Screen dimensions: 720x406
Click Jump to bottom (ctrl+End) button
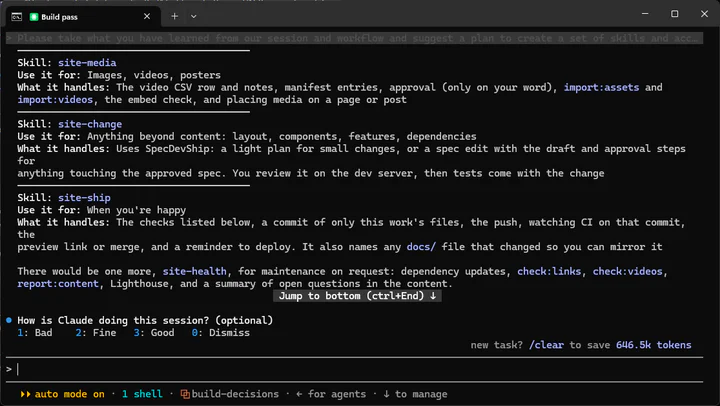358,296
